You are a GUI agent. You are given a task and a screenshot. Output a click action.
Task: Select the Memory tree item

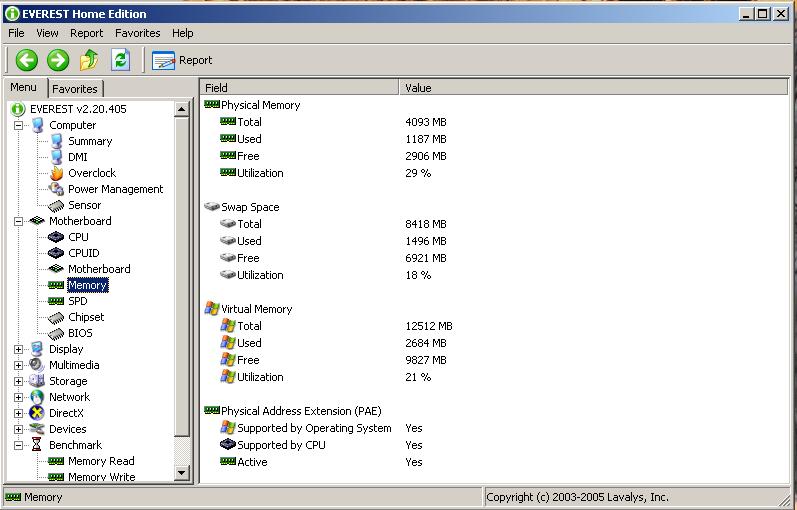pyautogui.click(x=87, y=285)
